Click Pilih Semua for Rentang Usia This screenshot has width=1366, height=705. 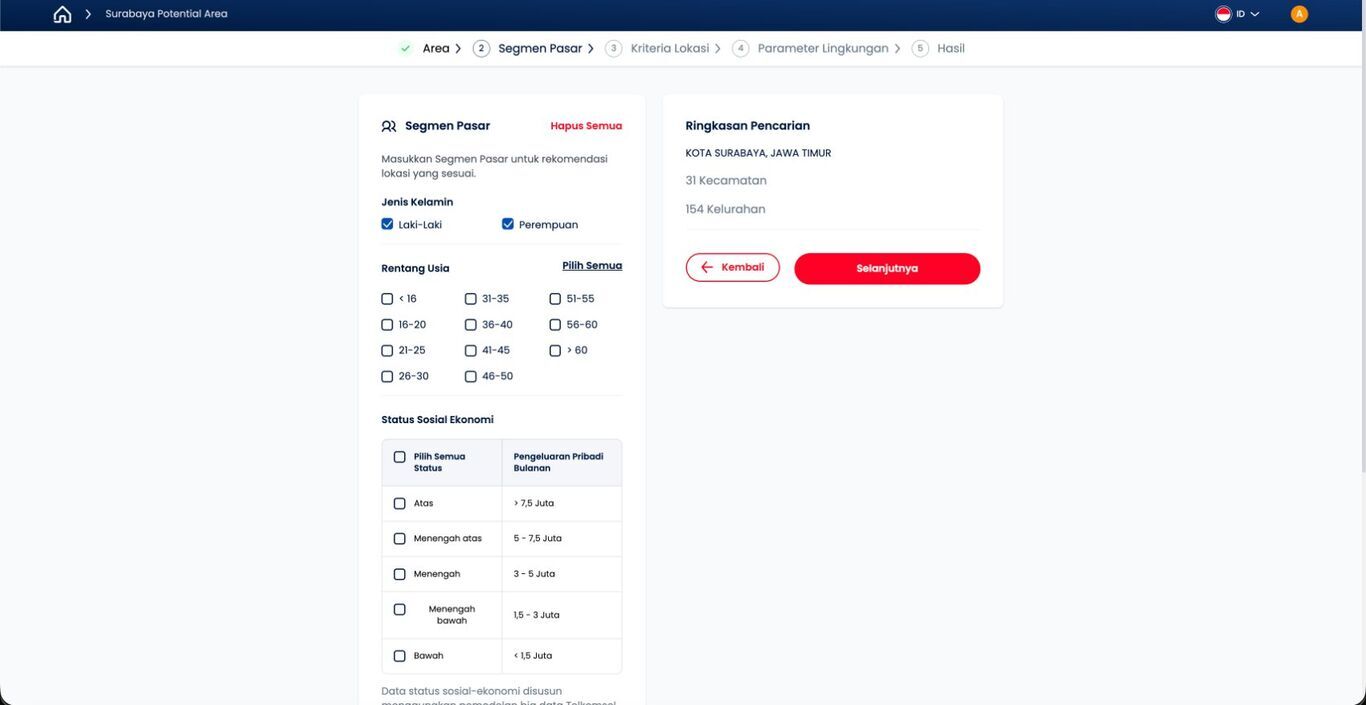click(x=592, y=266)
